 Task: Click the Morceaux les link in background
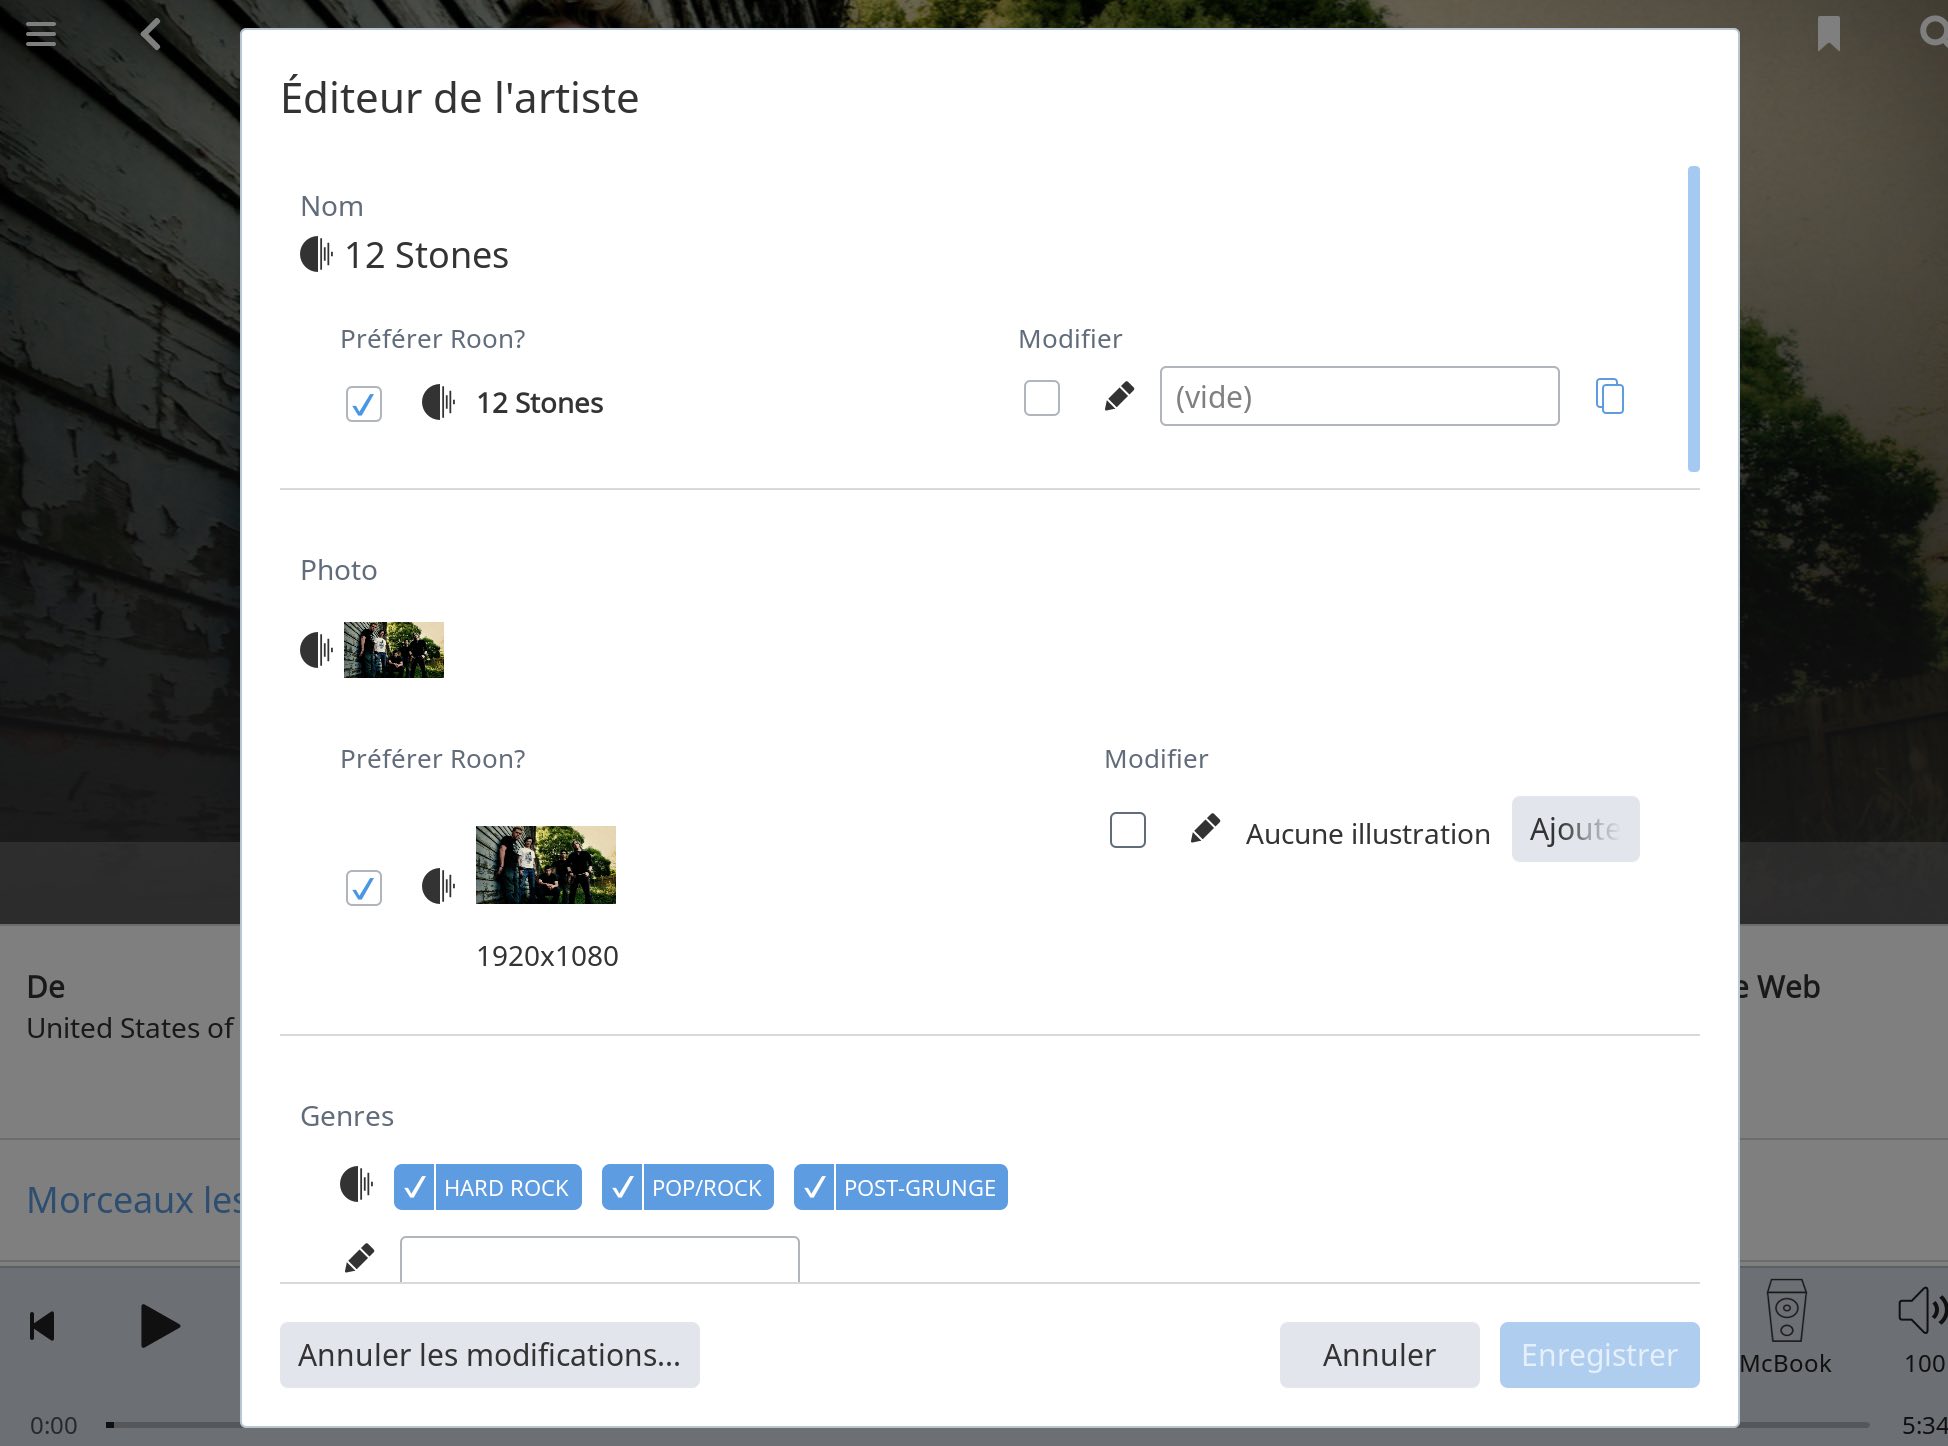click(133, 1199)
